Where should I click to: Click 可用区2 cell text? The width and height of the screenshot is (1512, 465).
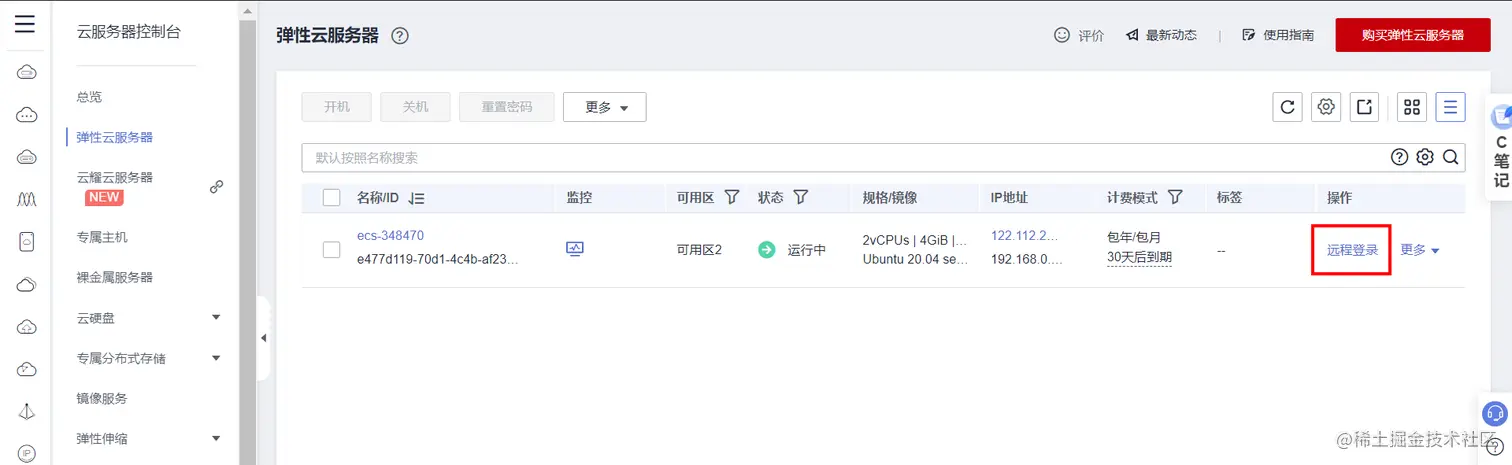[x=699, y=250]
